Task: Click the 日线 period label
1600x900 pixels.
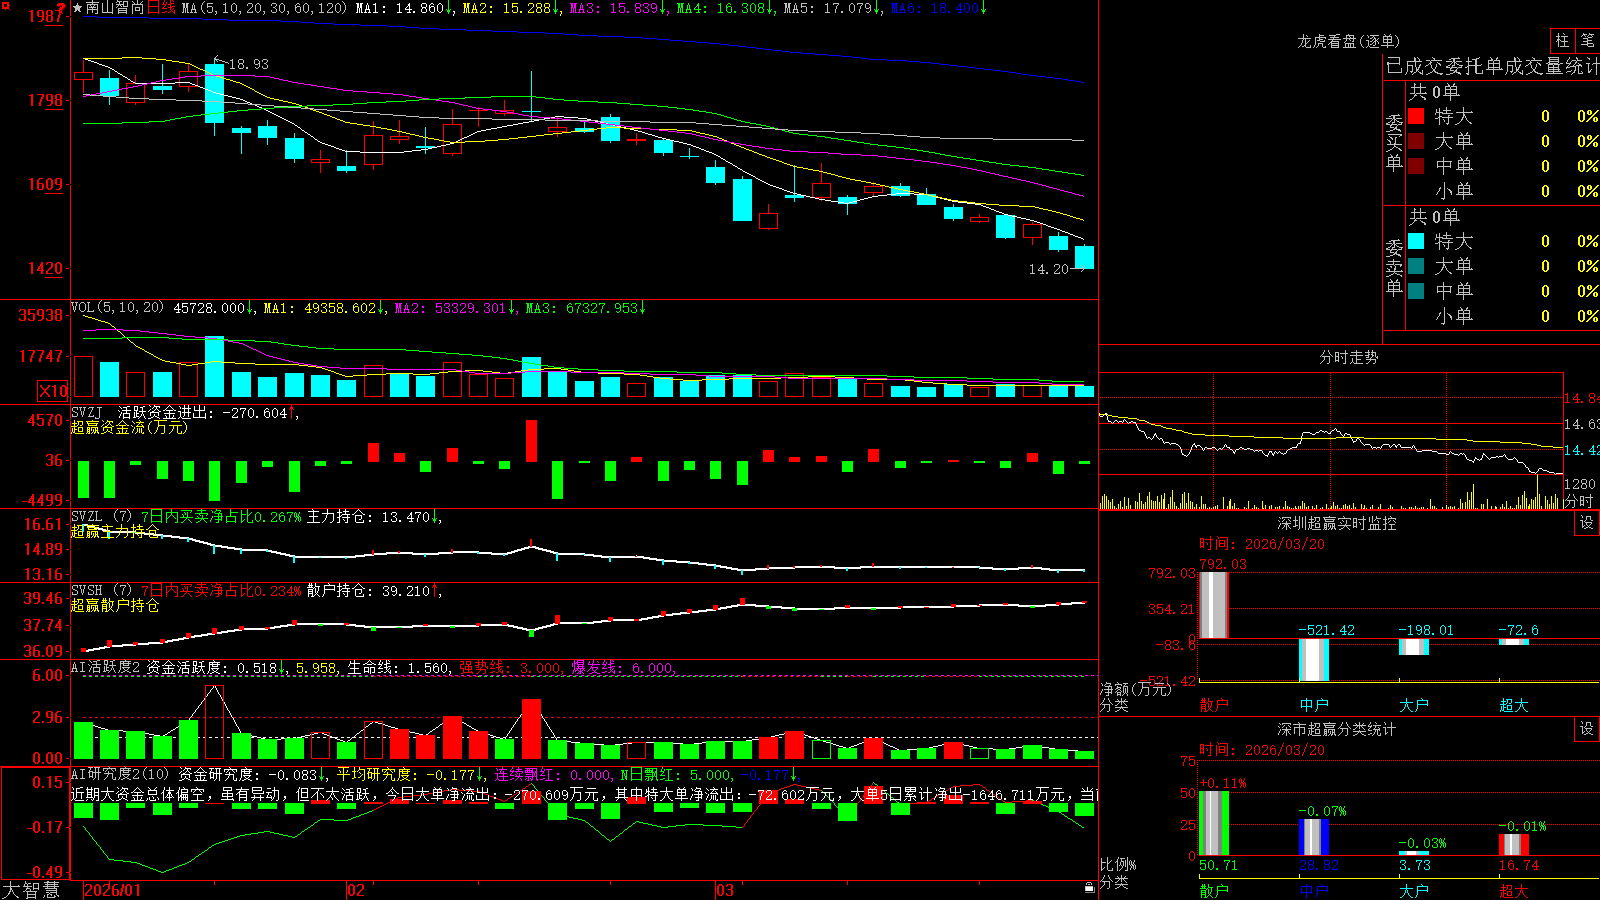Action: point(161,8)
